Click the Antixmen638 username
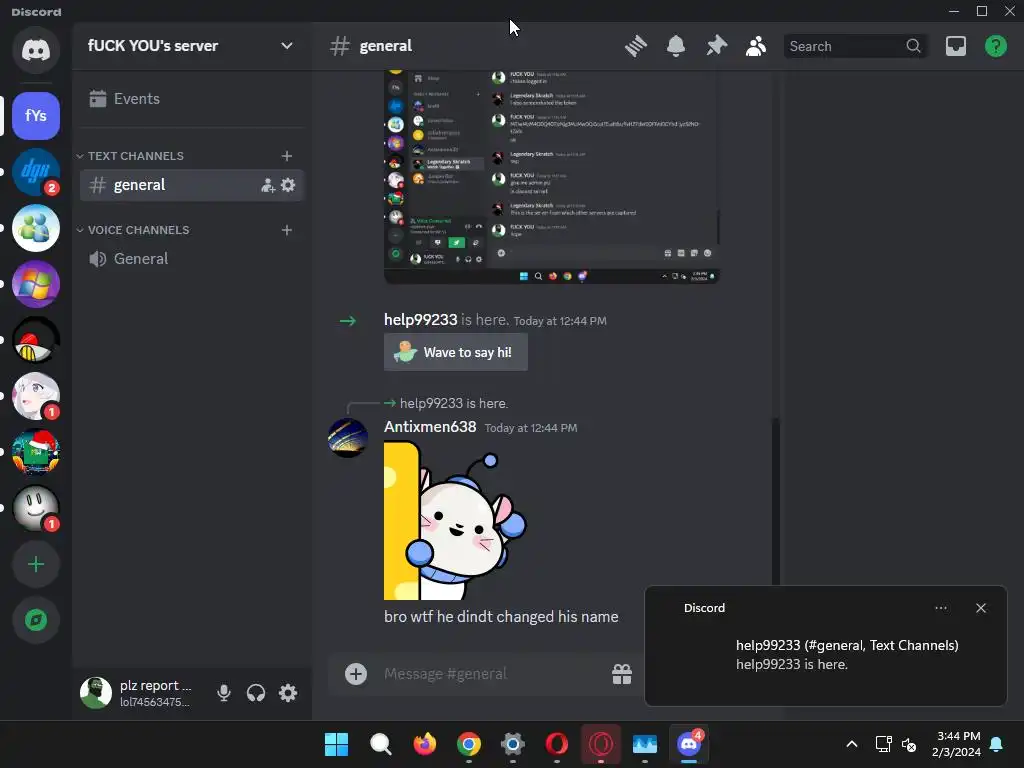The image size is (1024, 768). point(430,427)
